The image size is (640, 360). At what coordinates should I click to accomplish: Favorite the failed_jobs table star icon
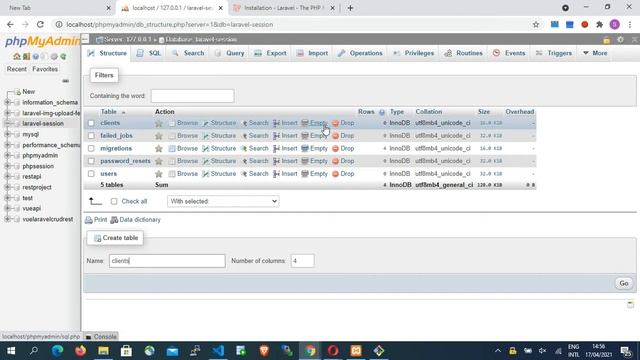pos(159,136)
